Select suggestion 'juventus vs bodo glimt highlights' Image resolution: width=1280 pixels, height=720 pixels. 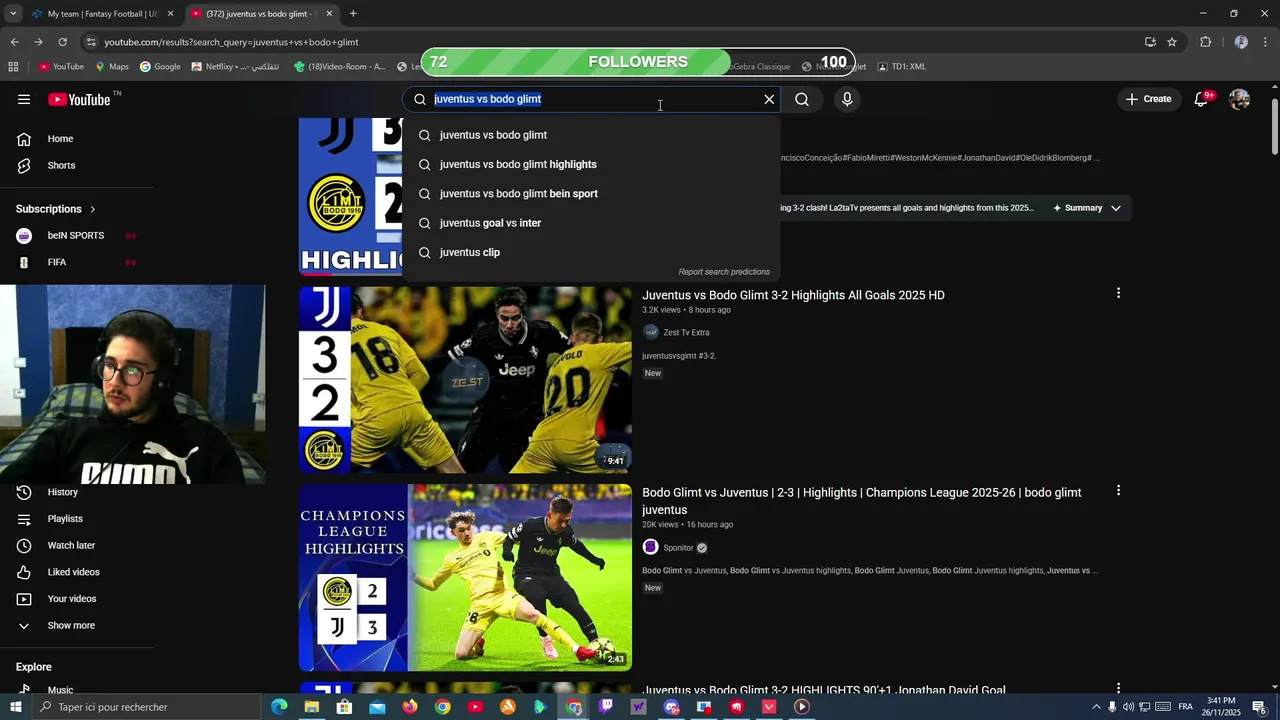590,164
